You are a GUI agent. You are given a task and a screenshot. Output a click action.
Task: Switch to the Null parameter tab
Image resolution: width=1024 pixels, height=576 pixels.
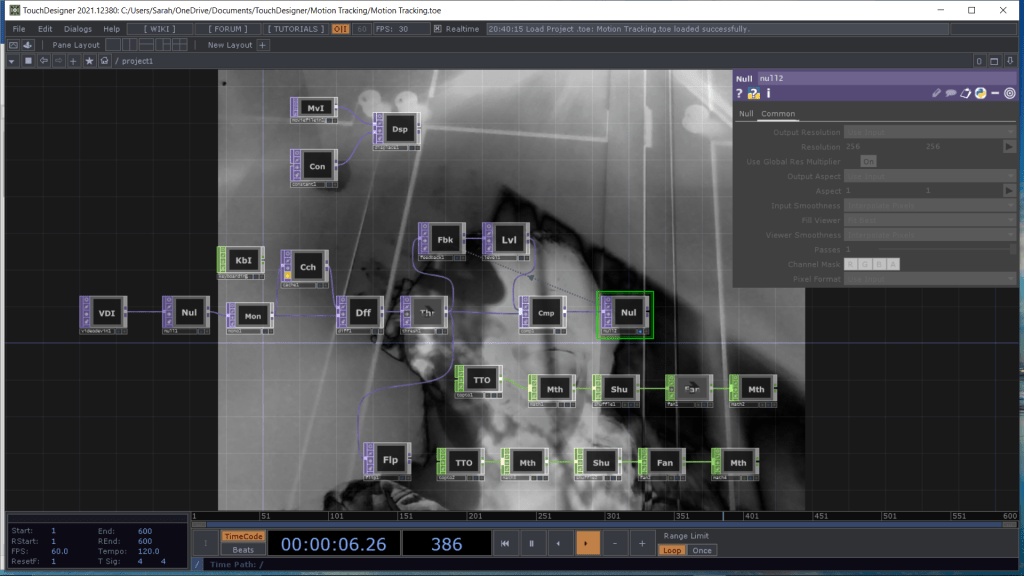click(x=745, y=114)
